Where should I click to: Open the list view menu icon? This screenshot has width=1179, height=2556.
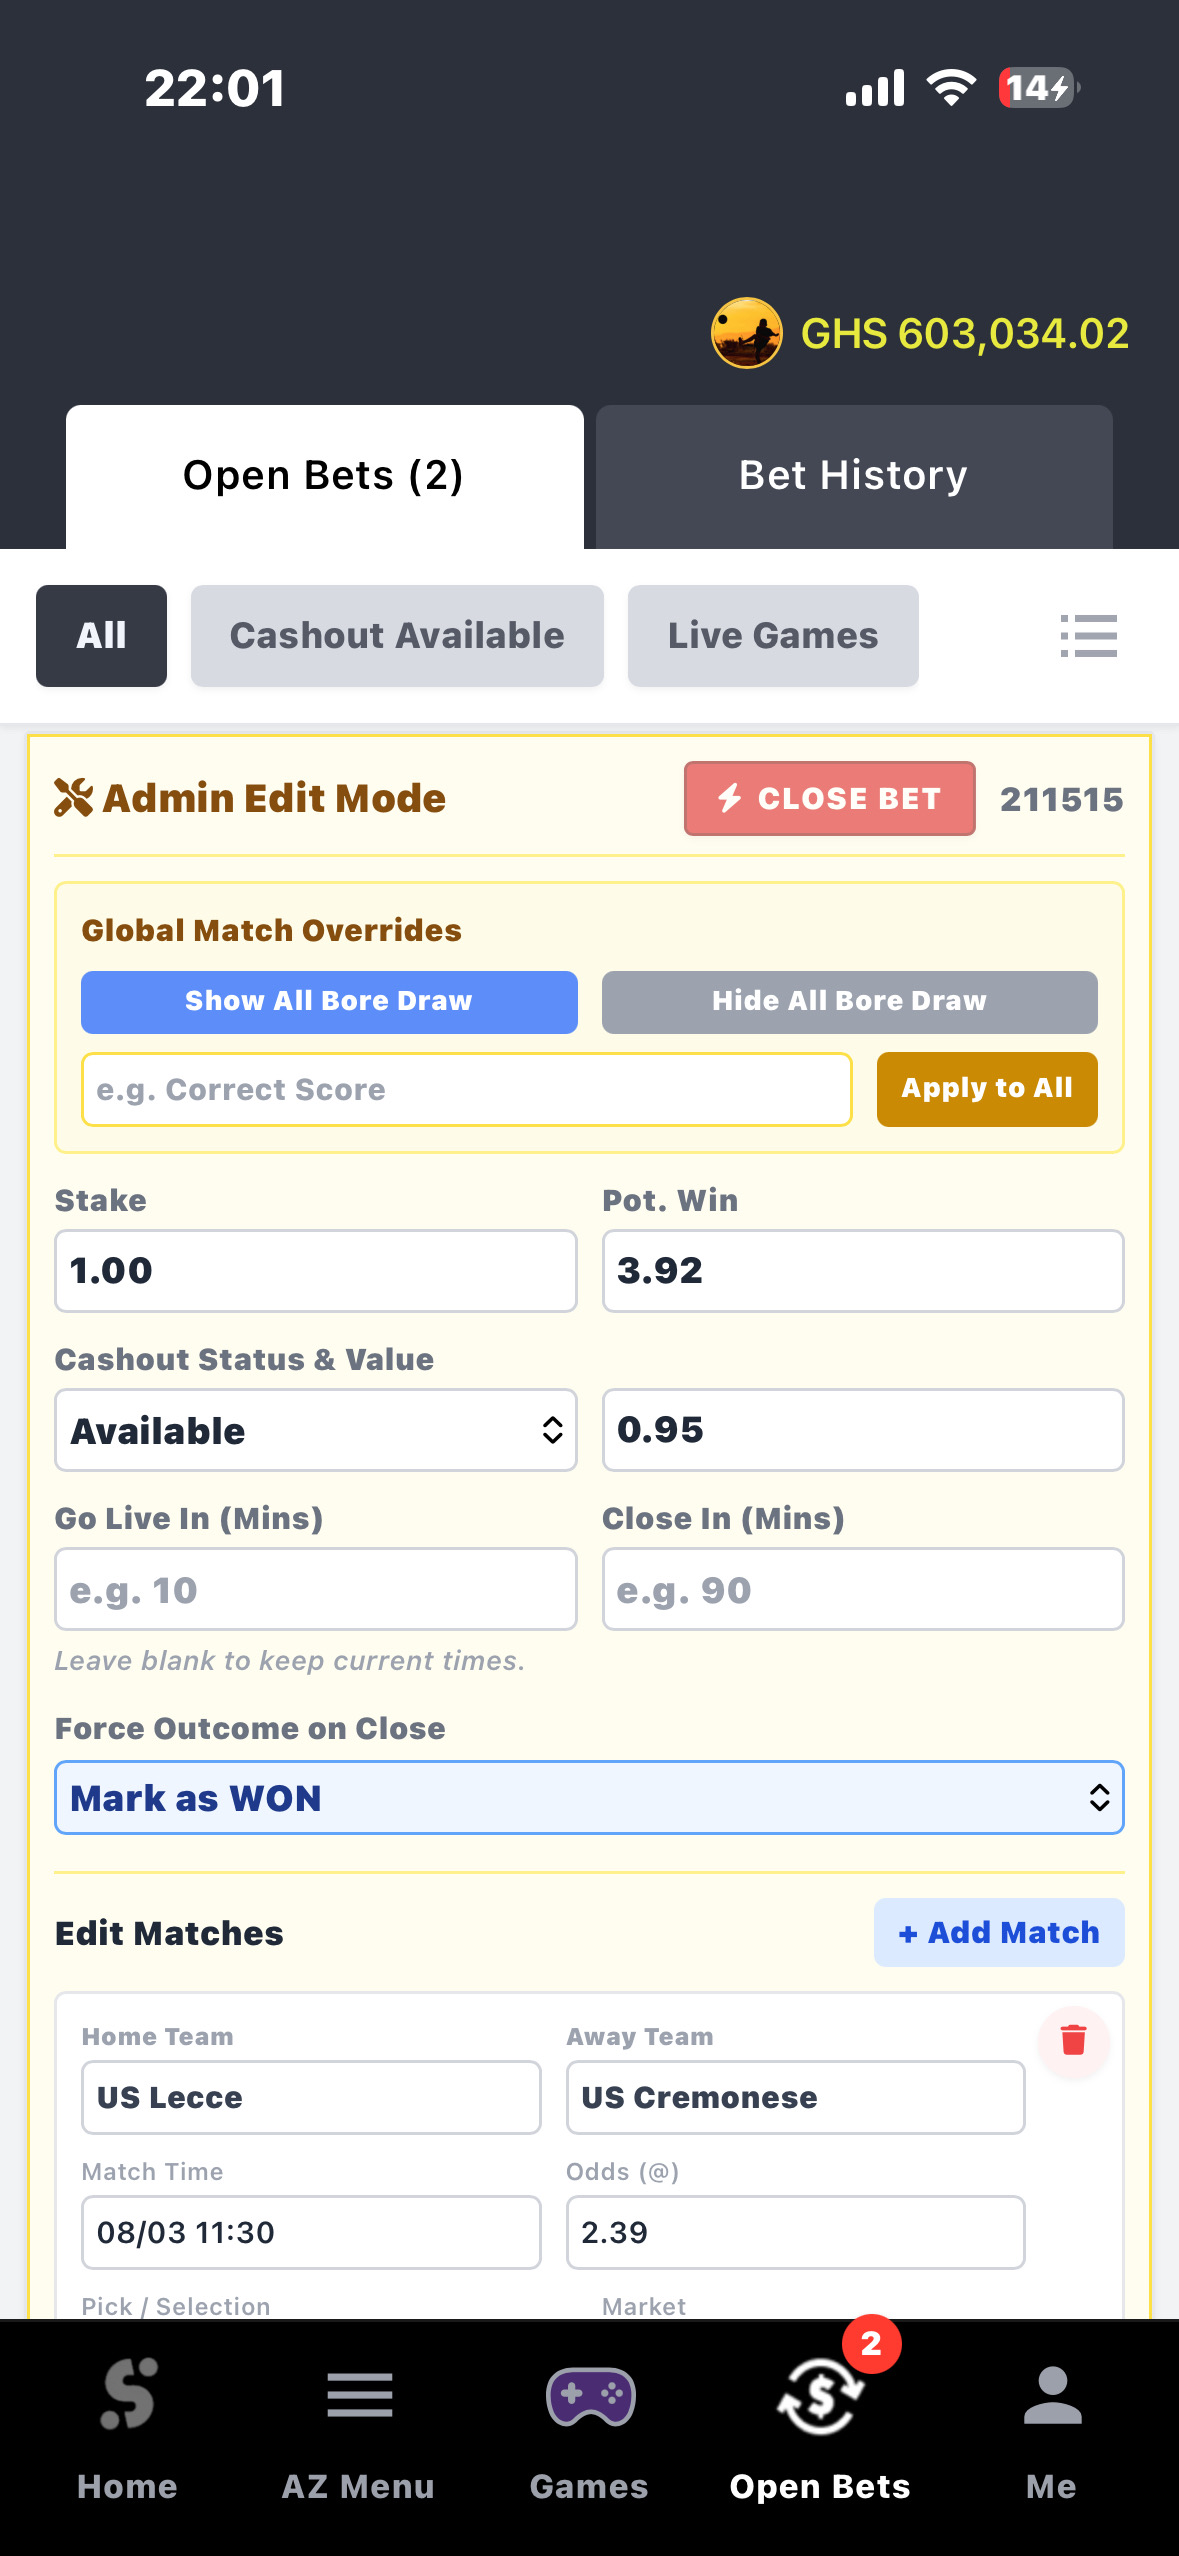1088,636
